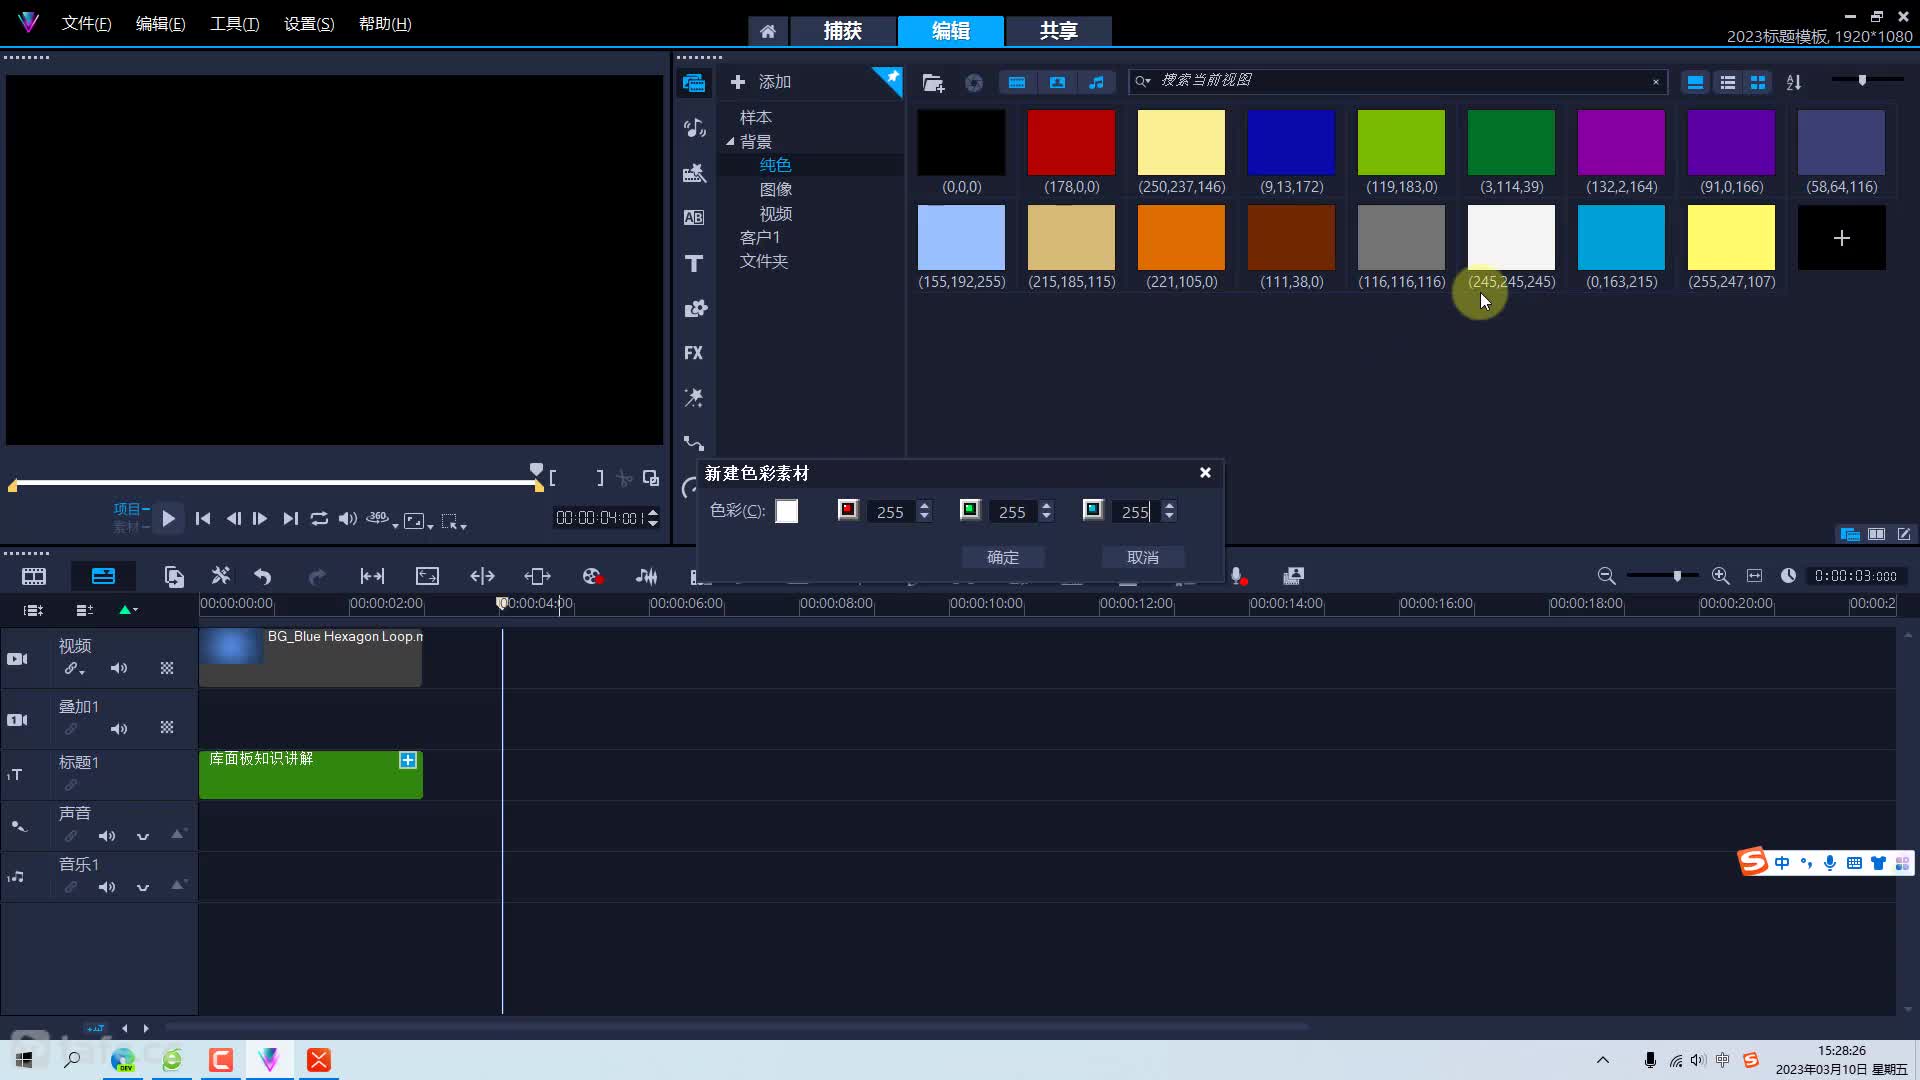This screenshot has height=1080, width=1920.
Task: Click 取消 in the color dialog
Action: click(x=1143, y=557)
